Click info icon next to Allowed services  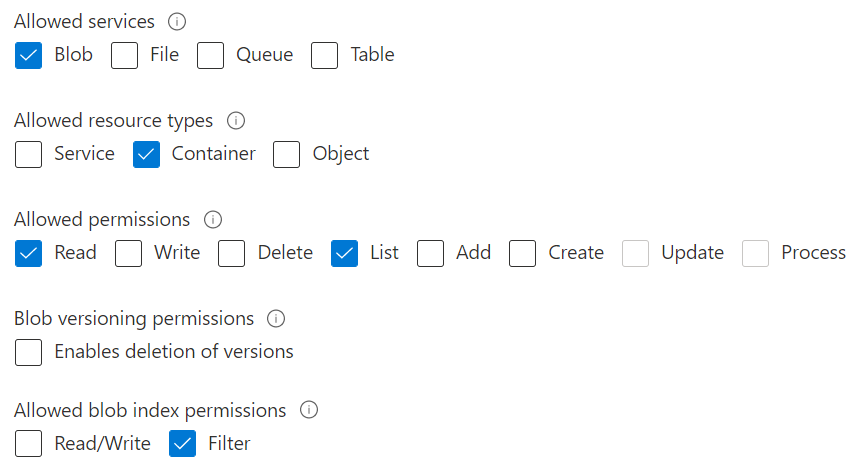tap(178, 22)
